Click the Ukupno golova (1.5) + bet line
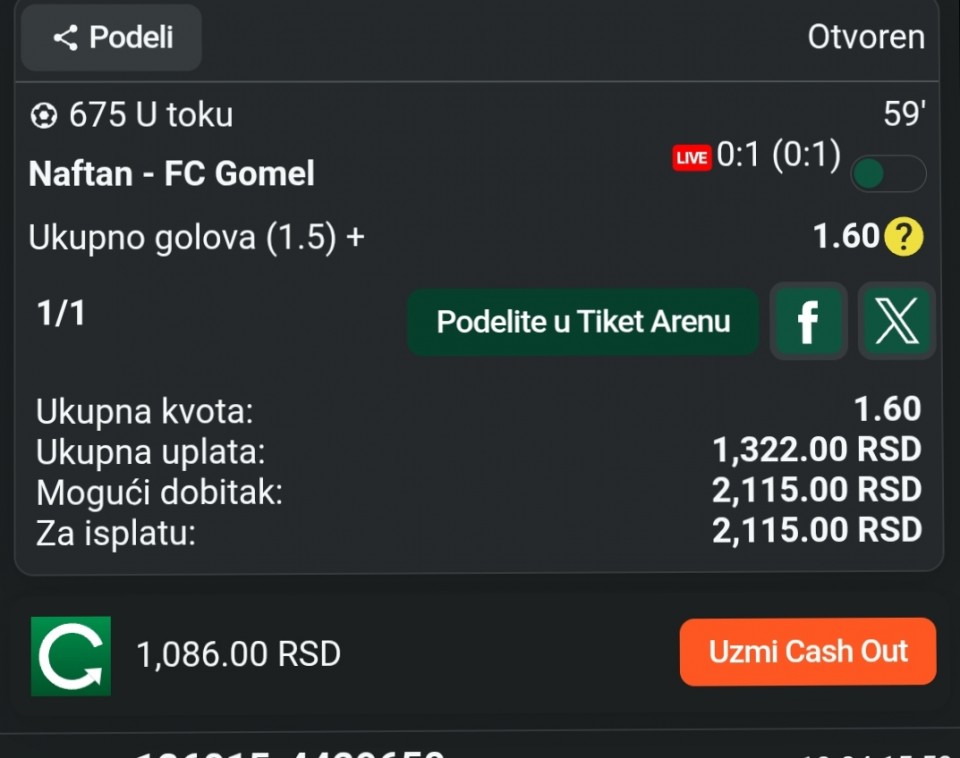The width and height of the screenshot is (960, 758). click(x=197, y=238)
